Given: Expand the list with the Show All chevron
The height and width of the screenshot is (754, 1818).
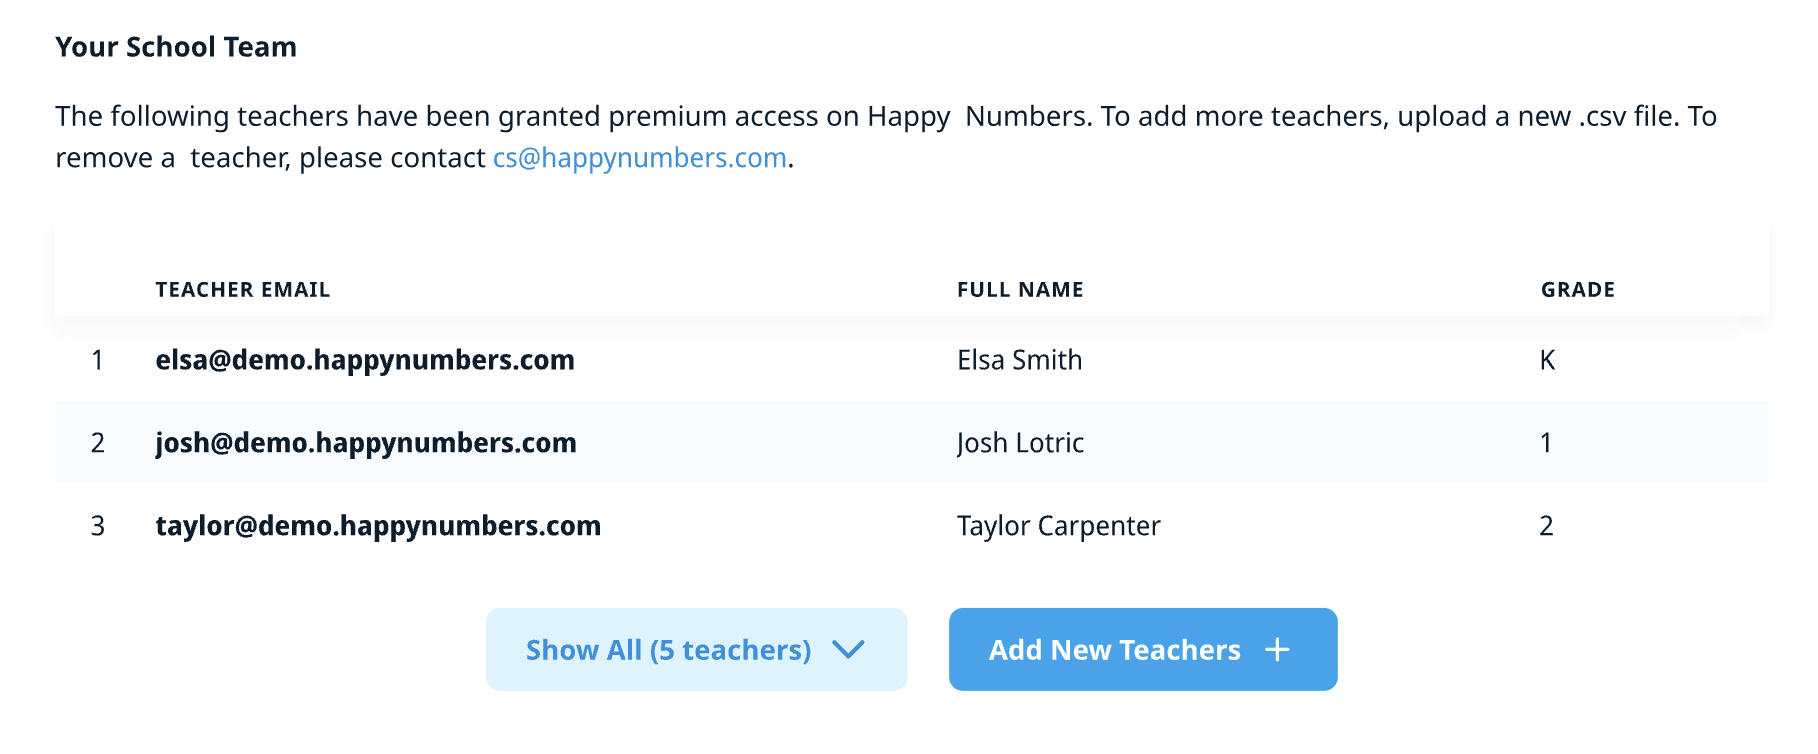Looking at the screenshot, I should 848,650.
